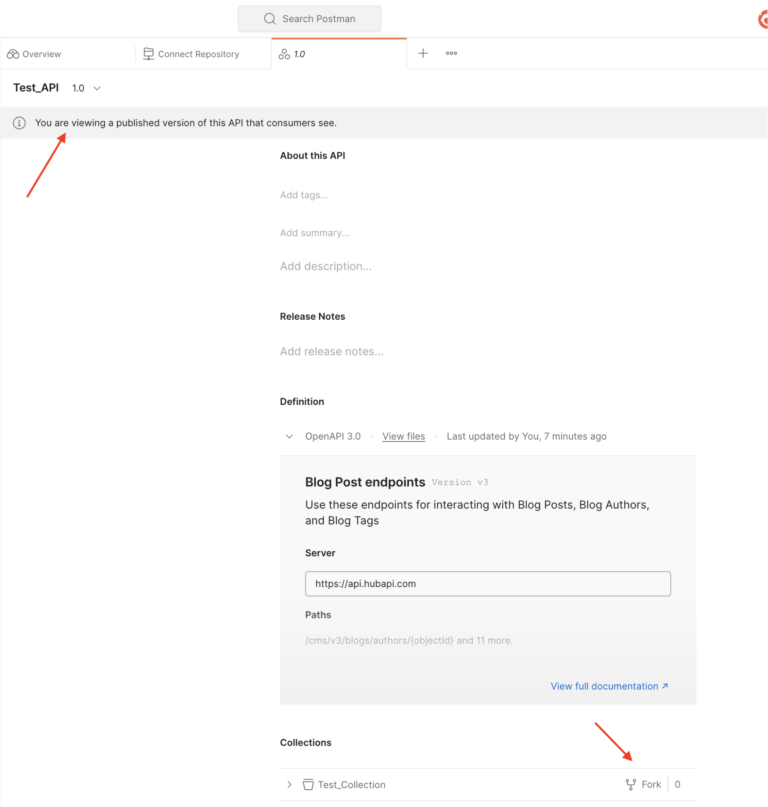The image size is (768, 807).
Task: Click the published version banner message
Action: click(186, 123)
